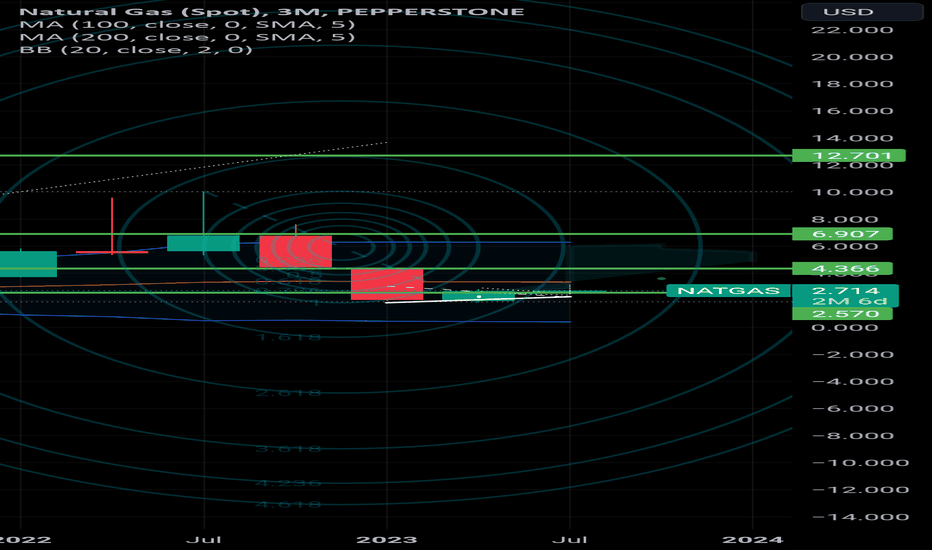Select the green candle at Jul 2022

point(203,243)
